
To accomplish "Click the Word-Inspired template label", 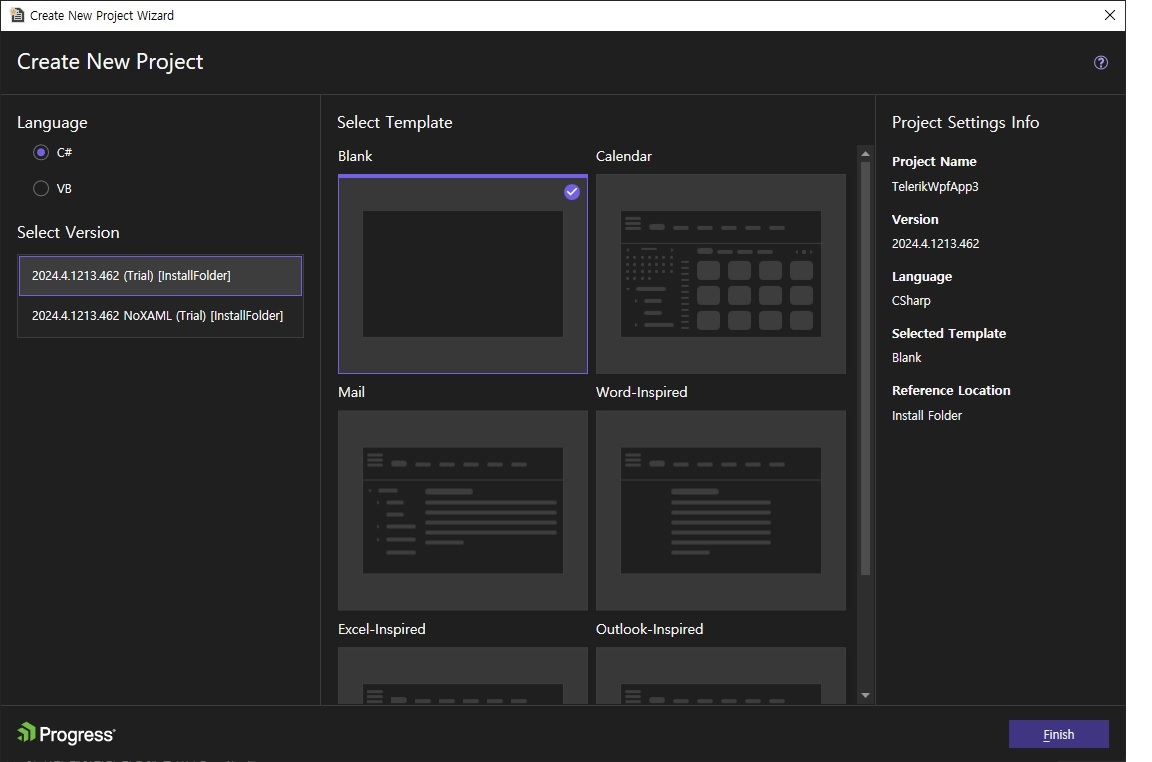I will [641, 392].
